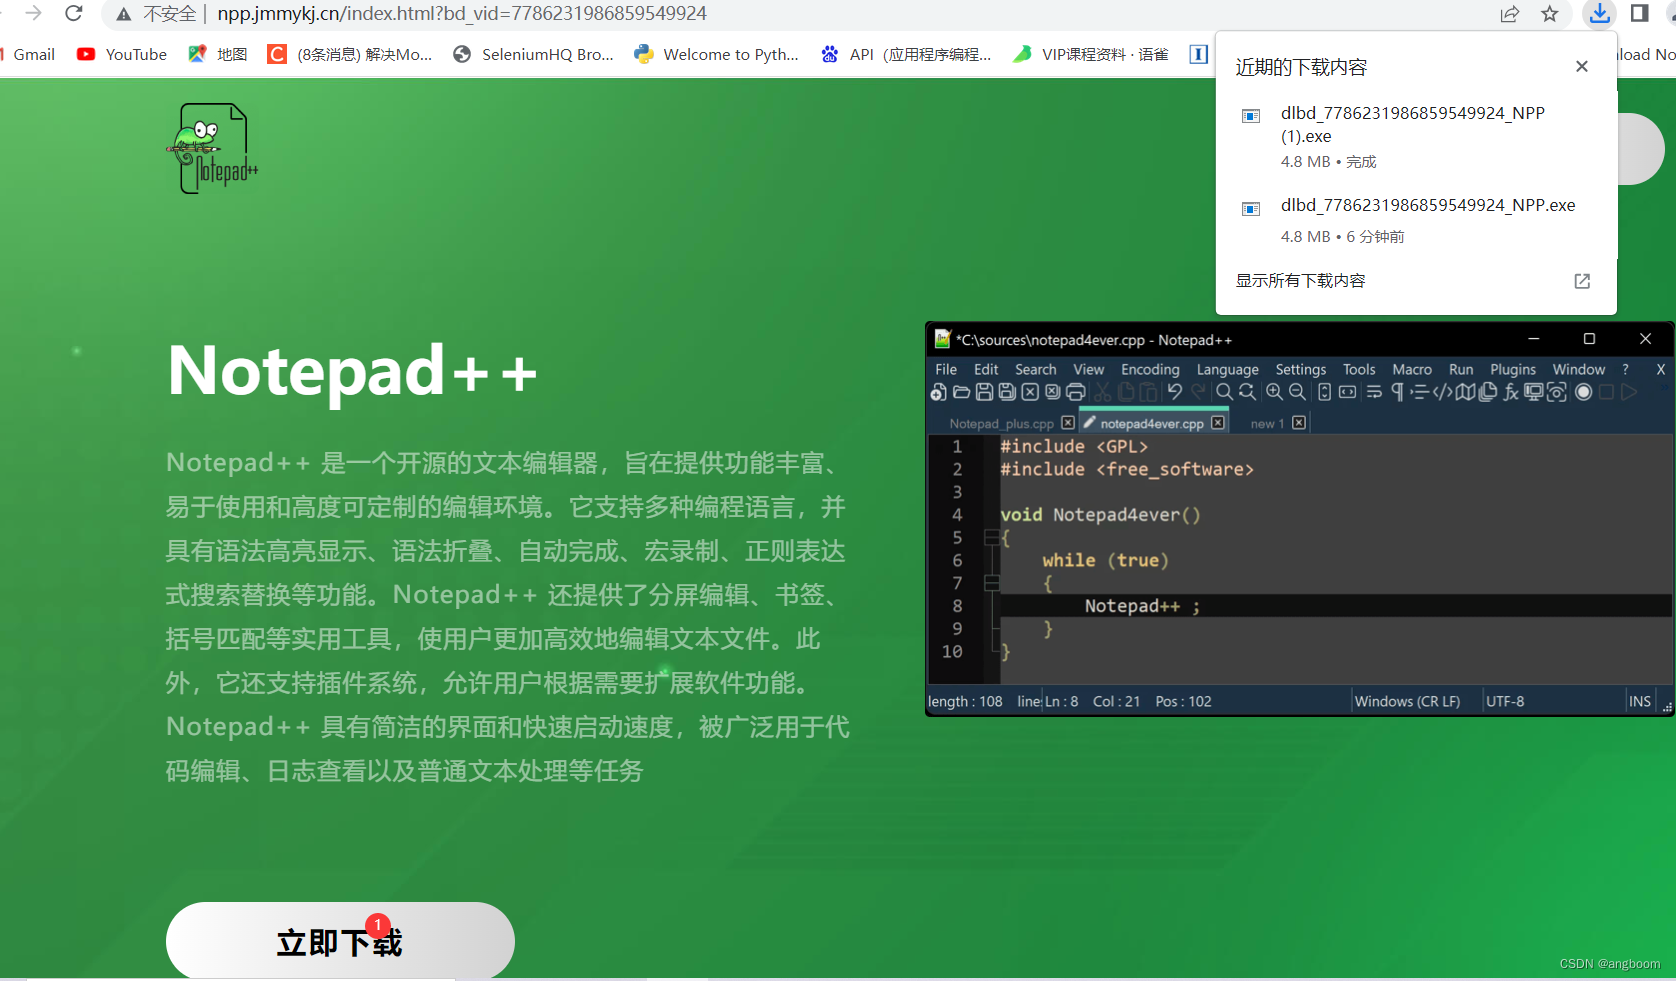The height and width of the screenshot is (981, 1676).
Task: Click the Replace icon in Notepad++ toolbar
Action: point(1247,392)
